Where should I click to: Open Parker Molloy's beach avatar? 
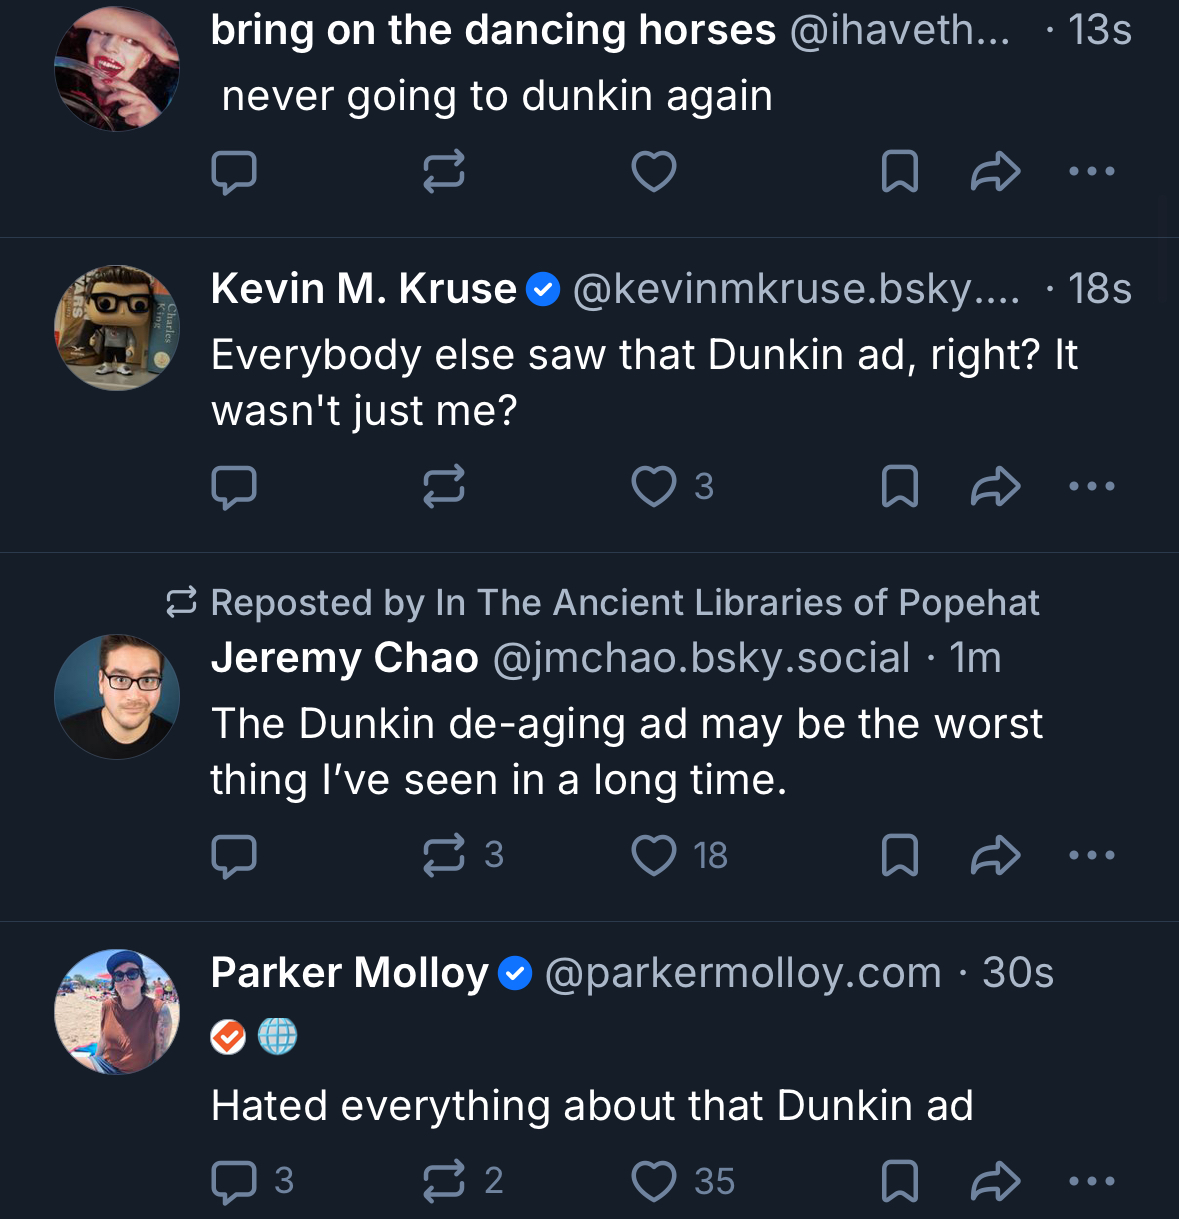117,1012
